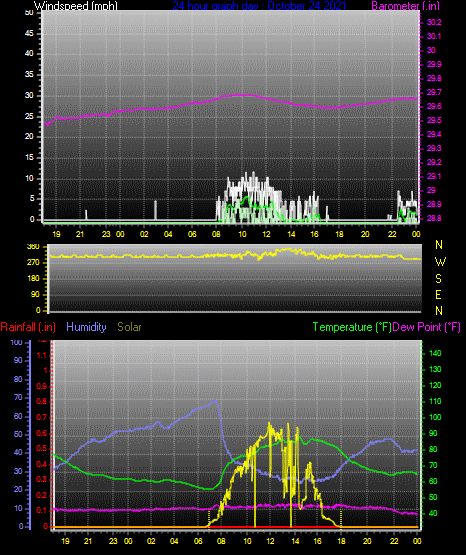
Task: Click the '29.9' barometer axis value
Action: pos(434,64)
